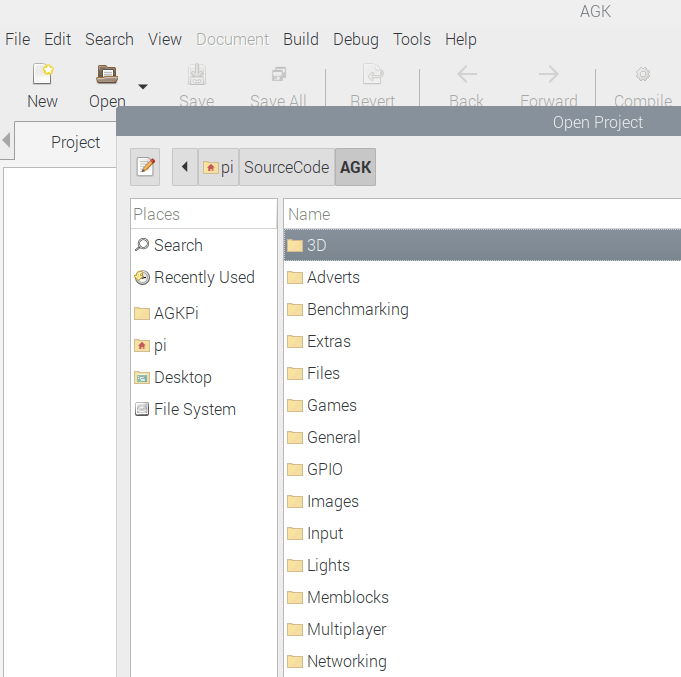Screen dimensions: 681x677
Task: Click Search in the Places list
Action: pyautogui.click(x=177, y=245)
